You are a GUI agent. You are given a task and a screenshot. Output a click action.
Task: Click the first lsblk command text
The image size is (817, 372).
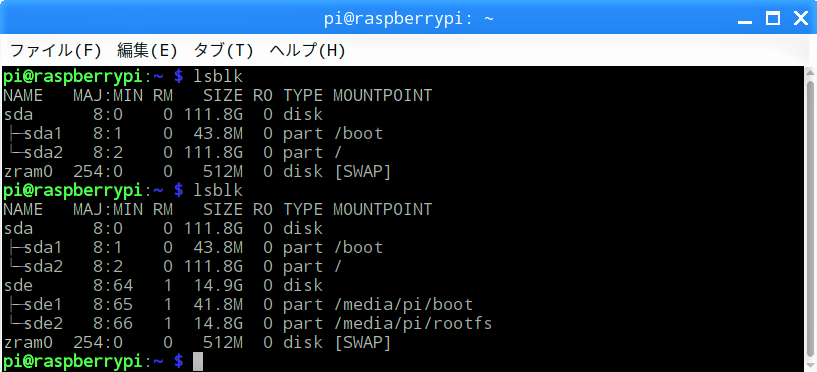[218, 77]
